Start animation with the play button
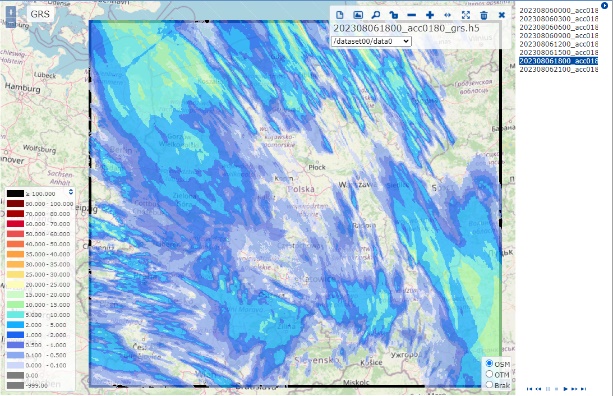 coord(565,389)
